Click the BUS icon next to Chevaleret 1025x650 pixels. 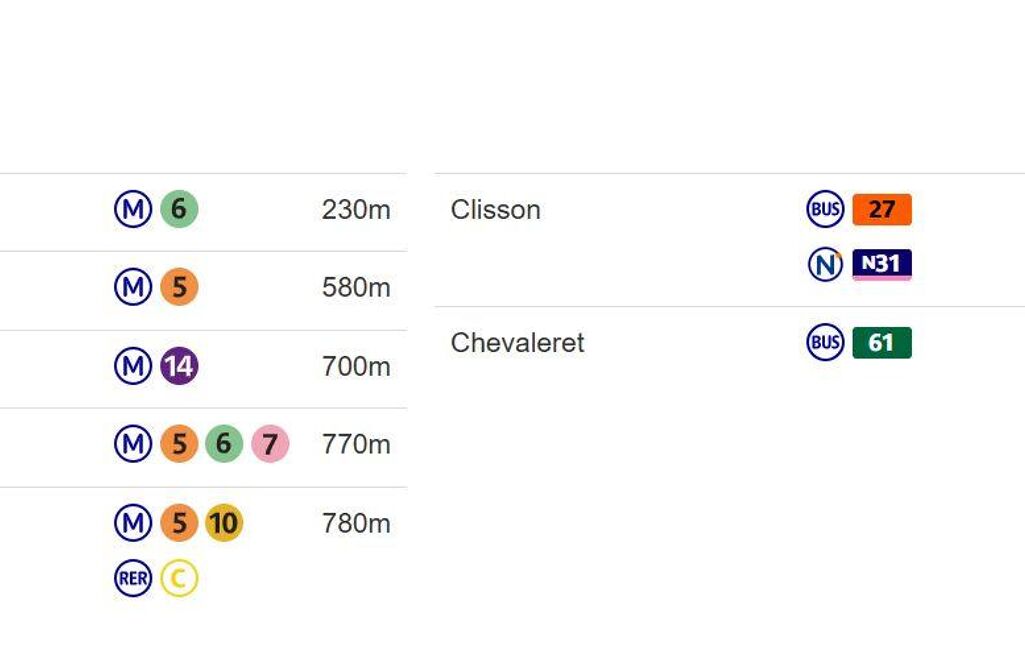825,343
